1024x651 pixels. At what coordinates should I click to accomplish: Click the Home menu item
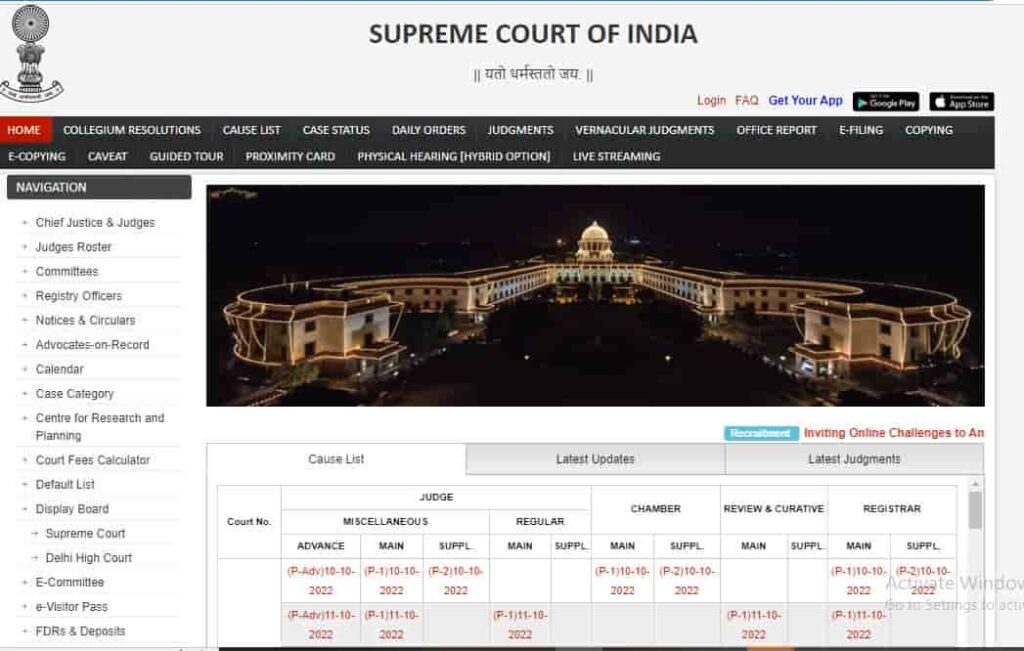[24, 130]
